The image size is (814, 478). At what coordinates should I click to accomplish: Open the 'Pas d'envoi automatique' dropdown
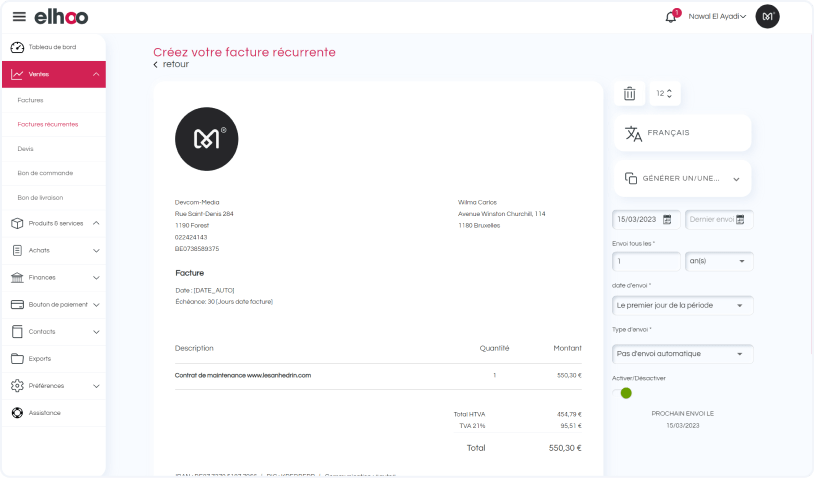[682, 354]
